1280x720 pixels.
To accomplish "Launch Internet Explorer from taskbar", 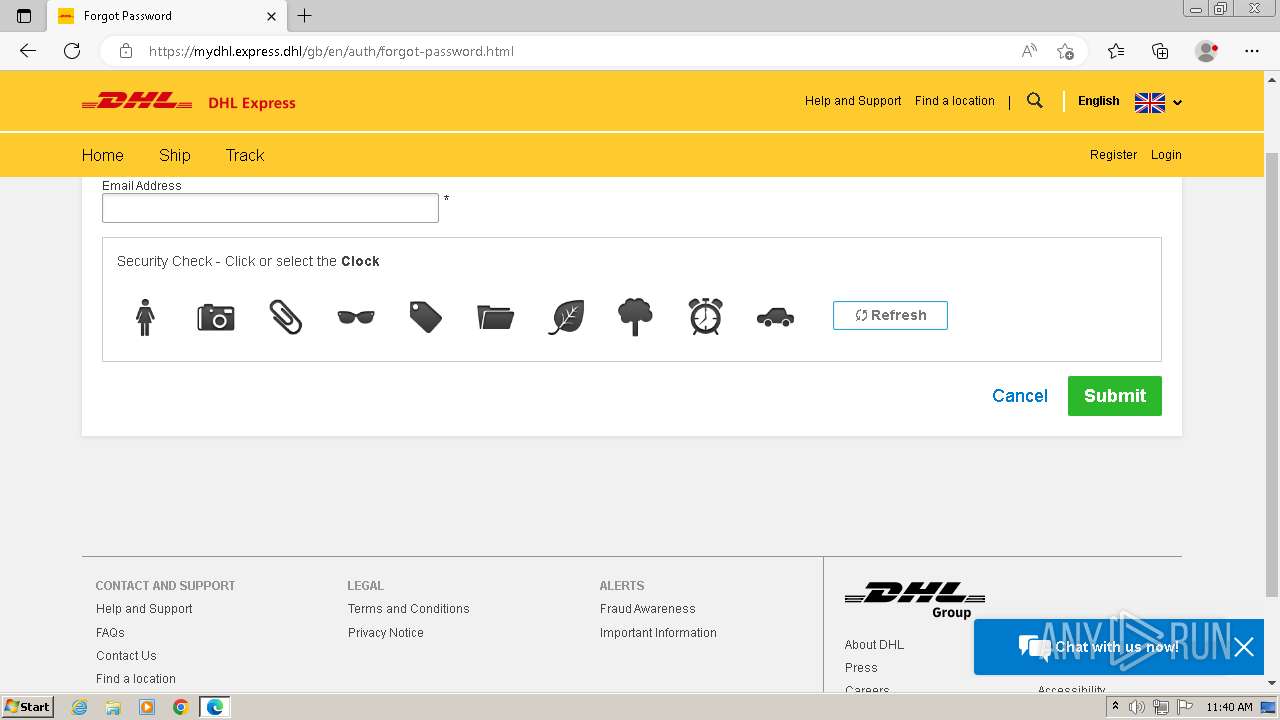I will [80, 707].
